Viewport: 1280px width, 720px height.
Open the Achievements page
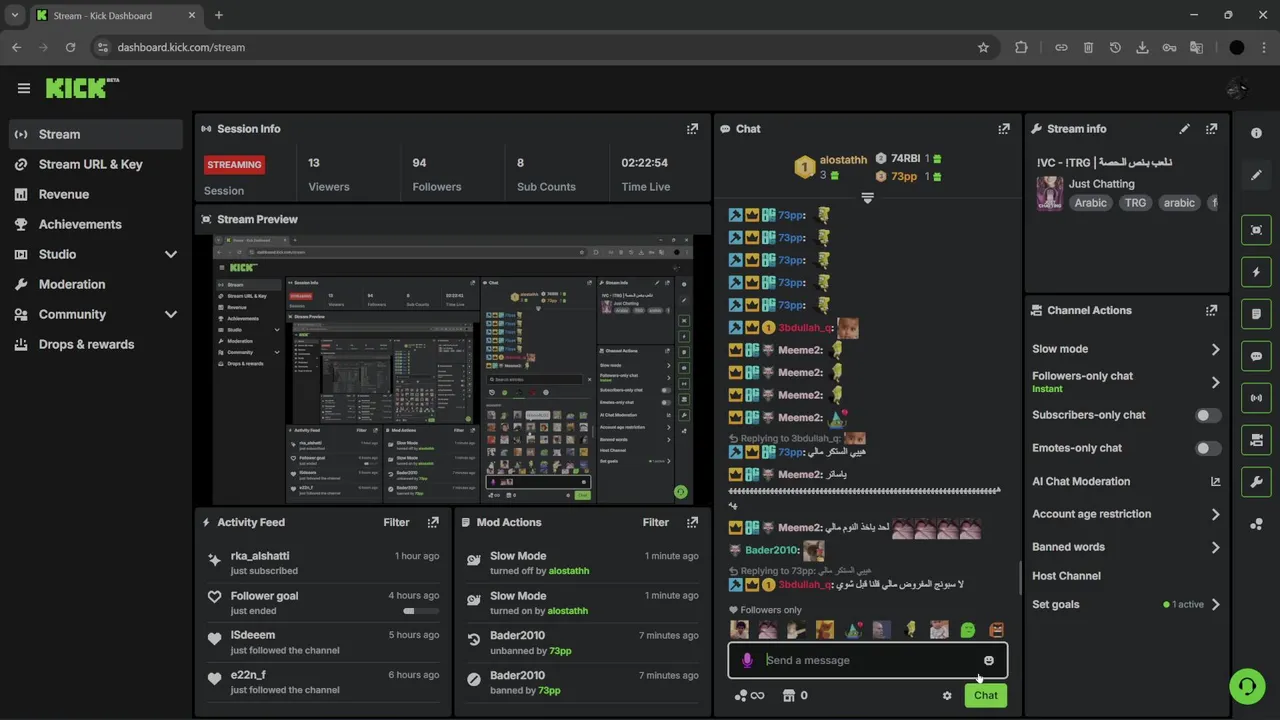pos(96,224)
